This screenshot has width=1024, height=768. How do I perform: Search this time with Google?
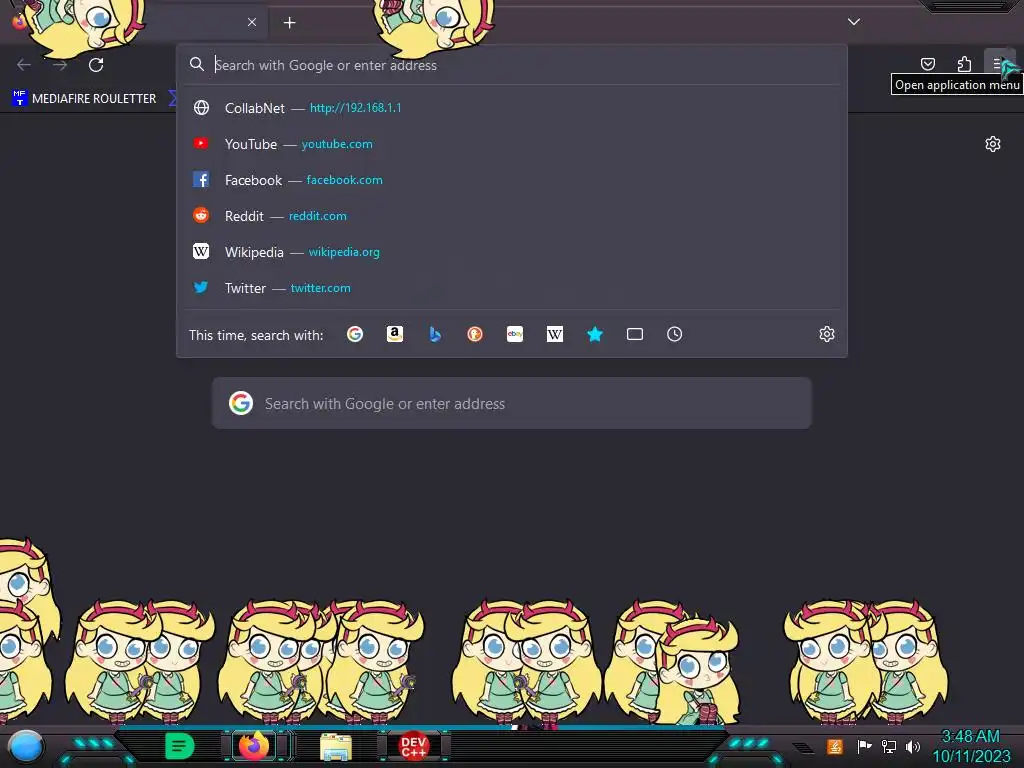355,334
